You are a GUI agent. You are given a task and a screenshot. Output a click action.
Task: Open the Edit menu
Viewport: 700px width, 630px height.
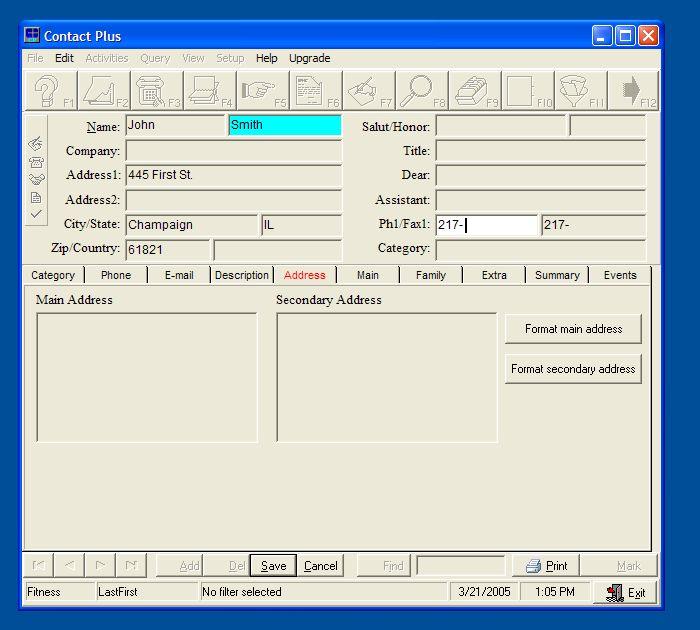64,58
